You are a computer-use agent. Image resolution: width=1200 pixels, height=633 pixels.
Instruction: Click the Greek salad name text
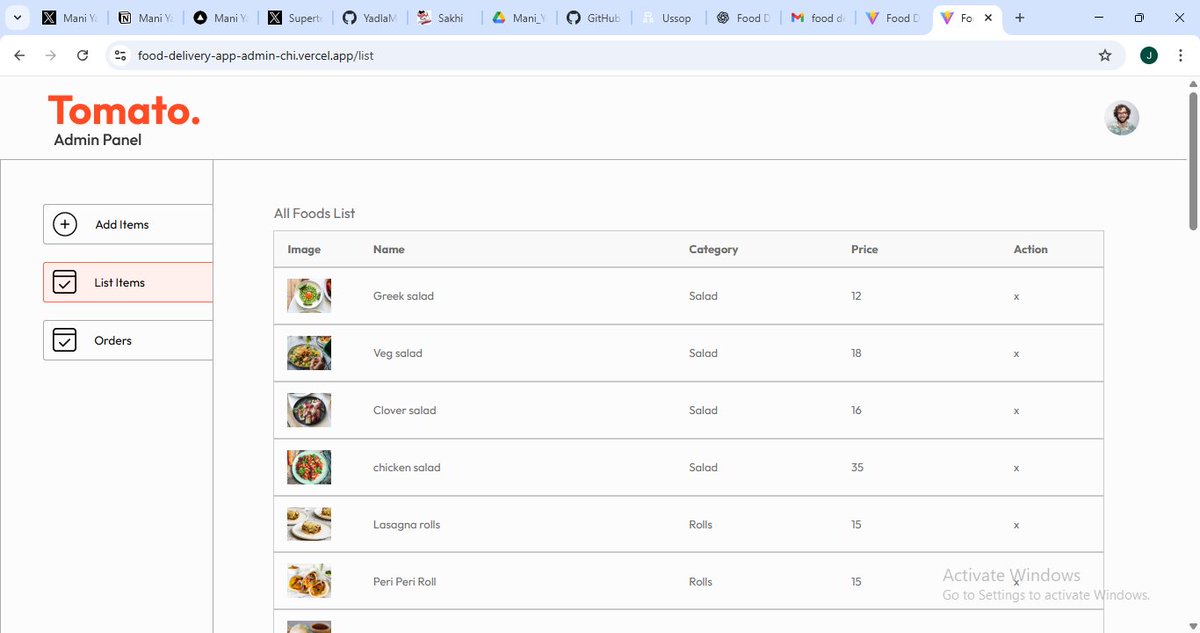(x=403, y=296)
